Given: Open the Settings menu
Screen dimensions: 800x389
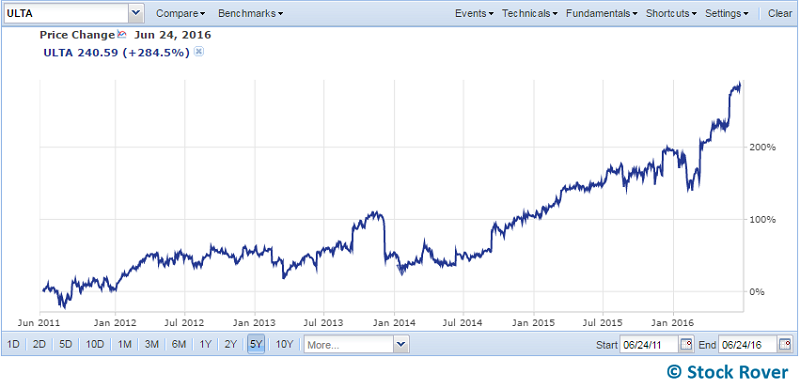Looking at the screenshot, I should tap(727, 13).
